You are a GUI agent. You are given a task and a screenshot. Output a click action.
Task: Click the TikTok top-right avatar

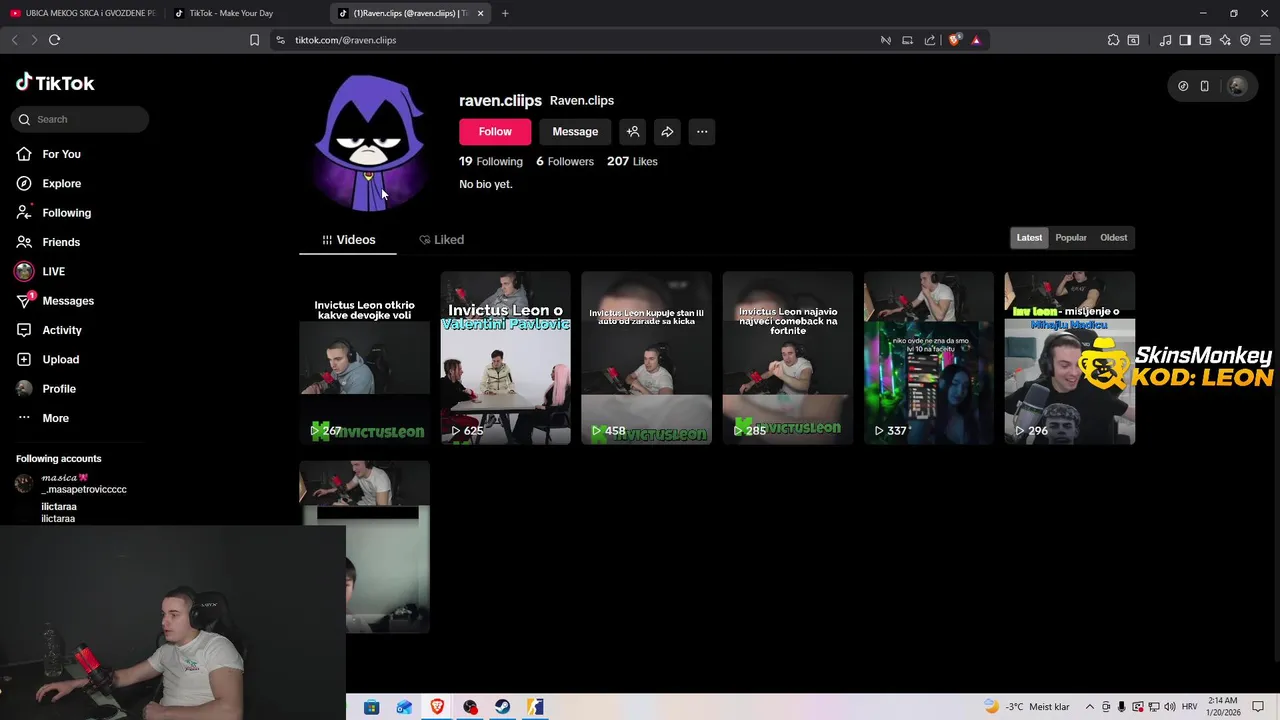pyautogui.click(x=1238, y=86)
